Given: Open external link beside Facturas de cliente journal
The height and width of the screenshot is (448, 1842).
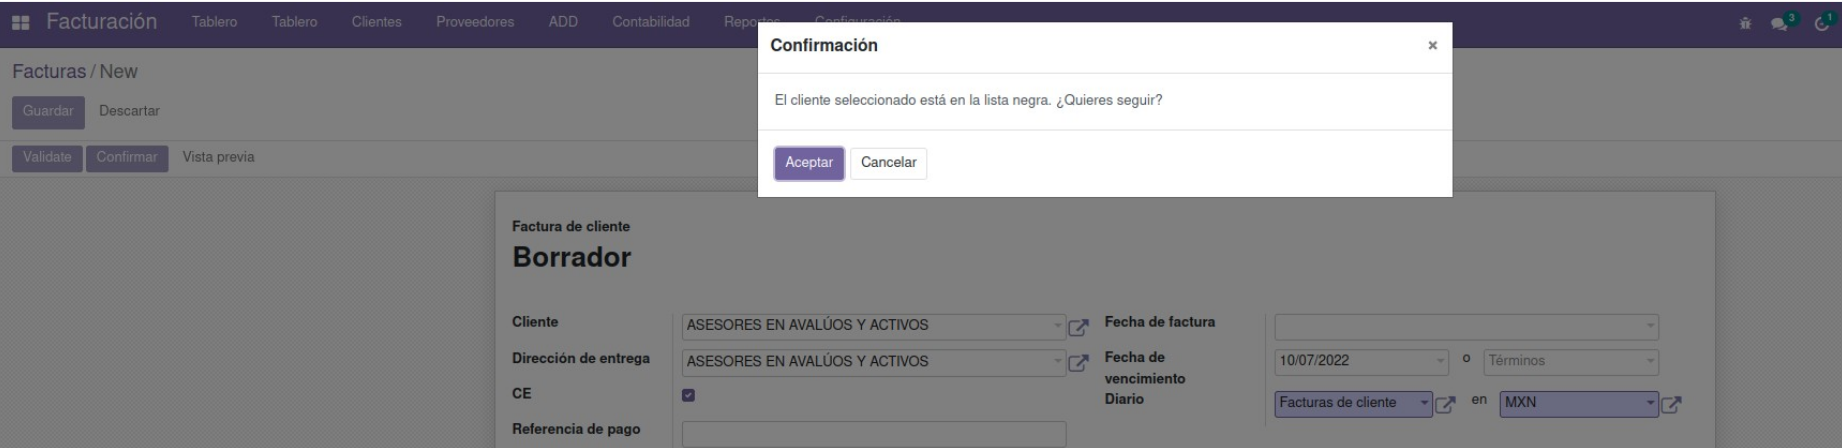Looking at the screenshot, I should pos(1445,404).
